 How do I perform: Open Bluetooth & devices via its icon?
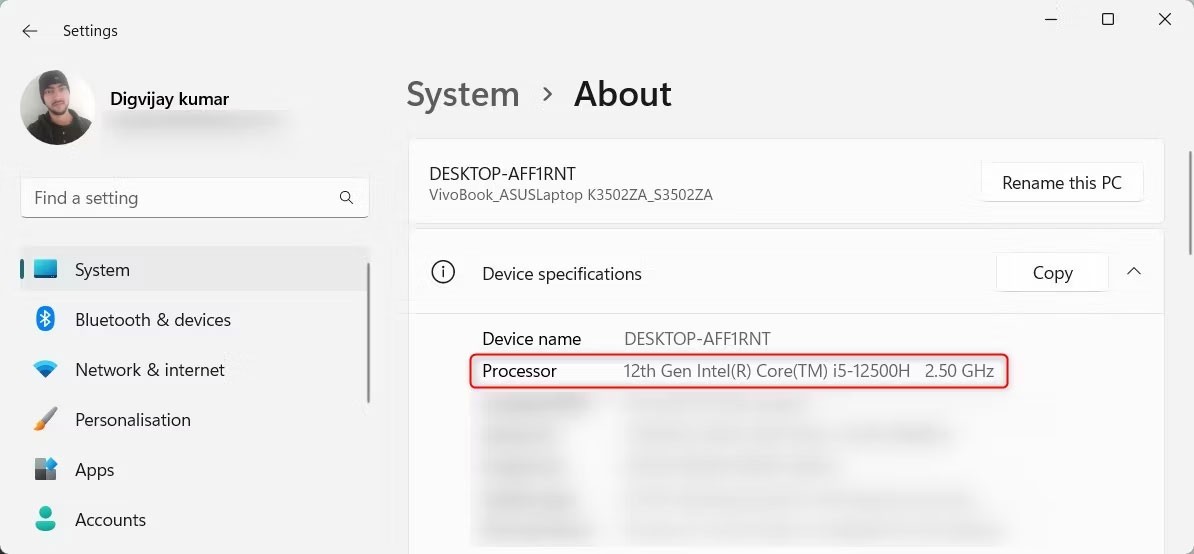pos(45,320)
